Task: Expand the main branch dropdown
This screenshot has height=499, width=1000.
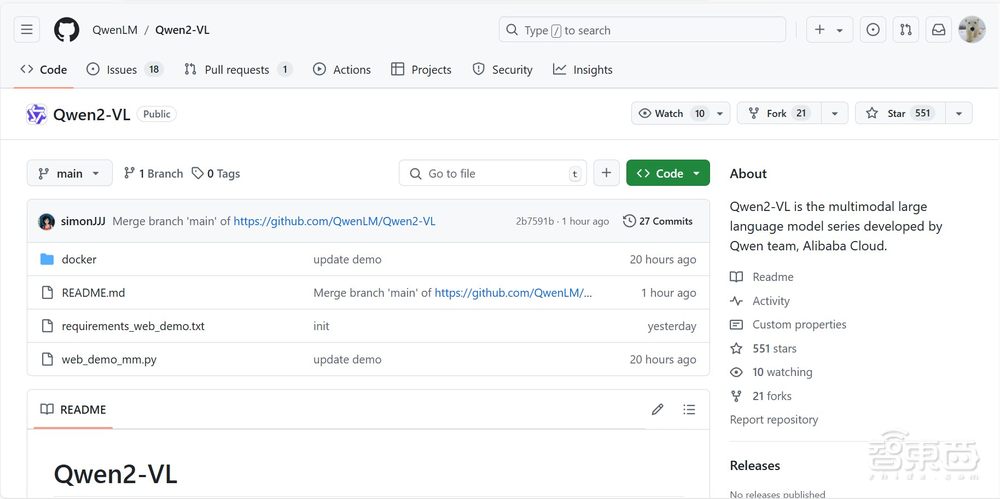Action: [69, 173]
